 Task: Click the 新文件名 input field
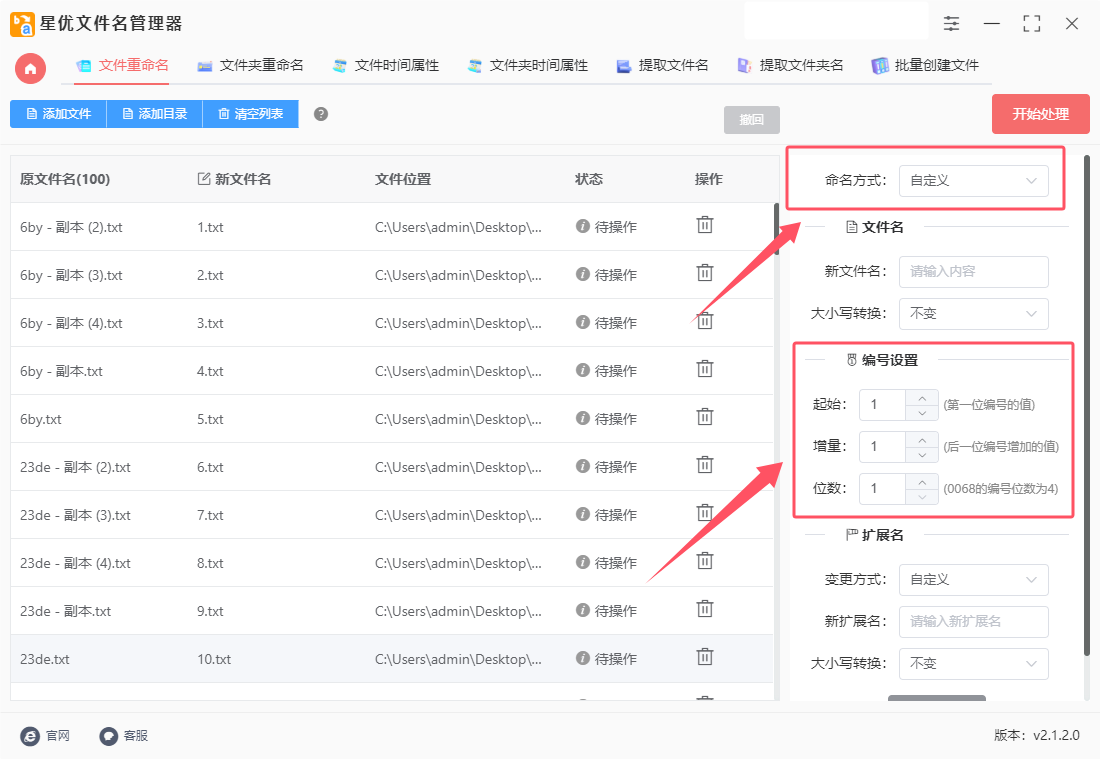pos(973,272)
